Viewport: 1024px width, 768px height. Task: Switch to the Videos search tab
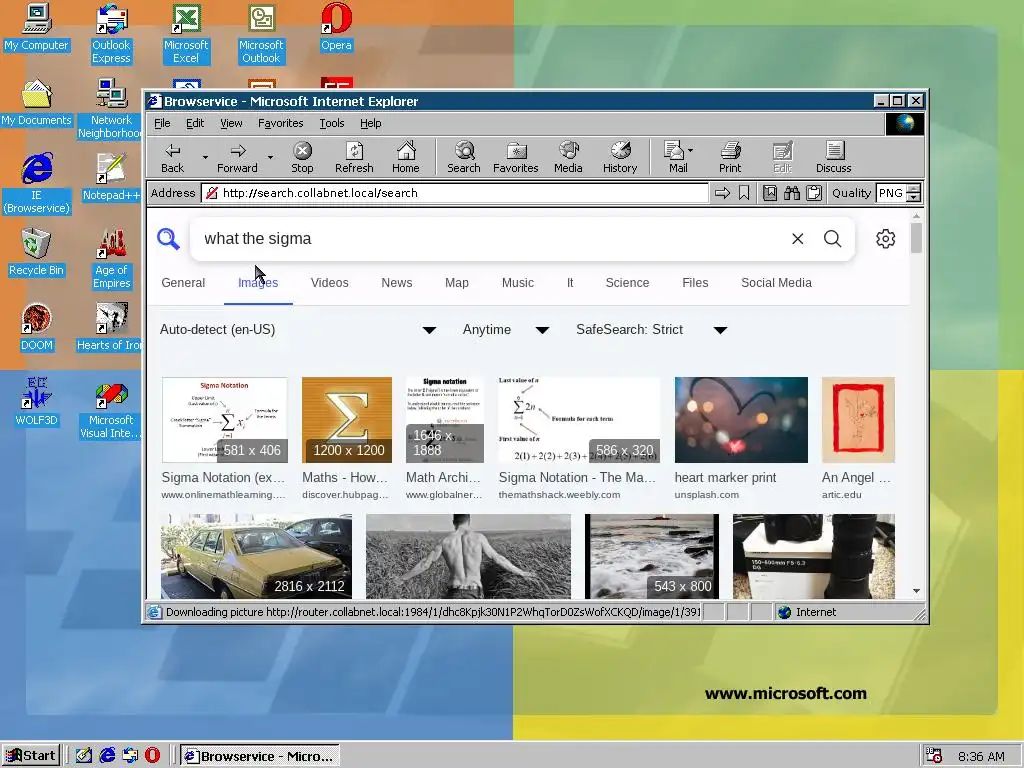coord(329,283)
